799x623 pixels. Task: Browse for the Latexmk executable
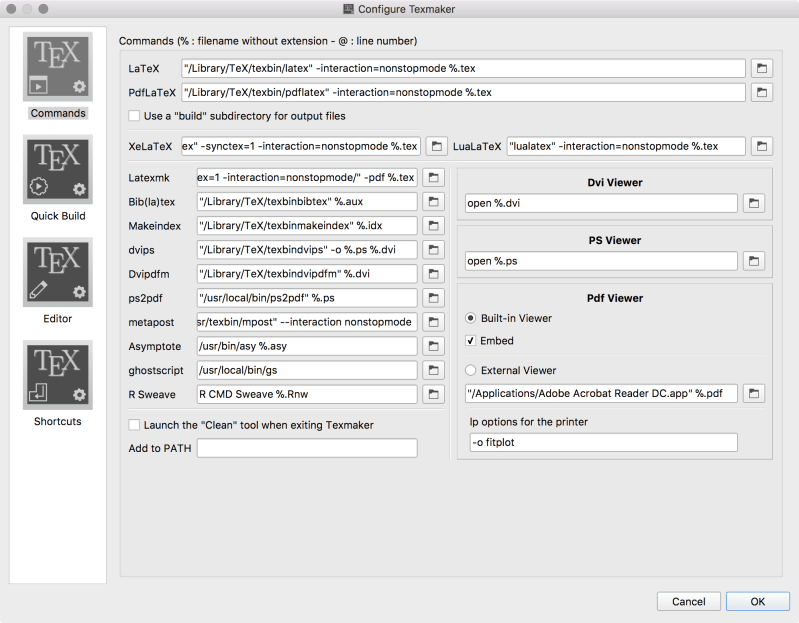pyautogui.click(x=433, y=177)
